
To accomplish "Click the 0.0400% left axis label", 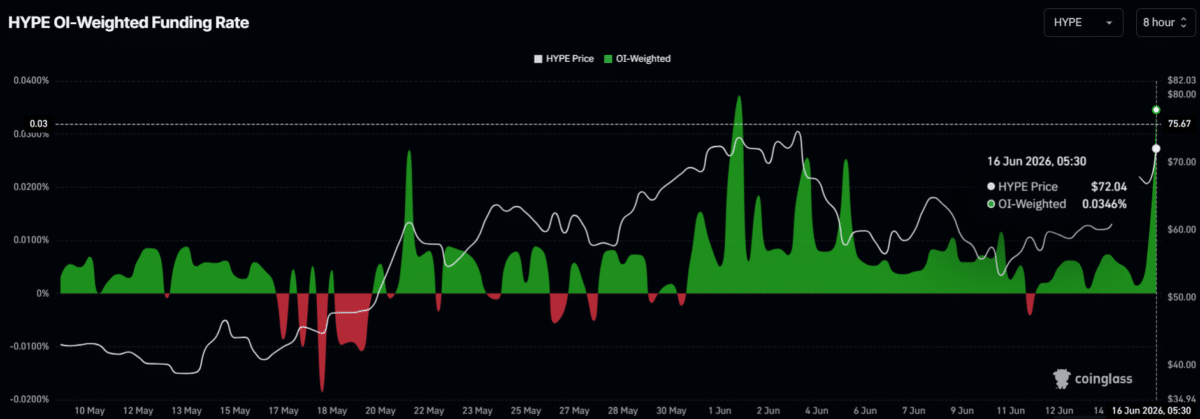I will (31, 80).
